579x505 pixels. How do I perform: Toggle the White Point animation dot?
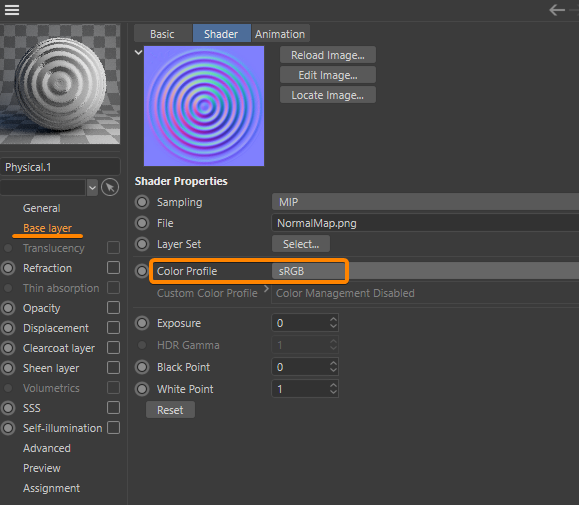142,389
